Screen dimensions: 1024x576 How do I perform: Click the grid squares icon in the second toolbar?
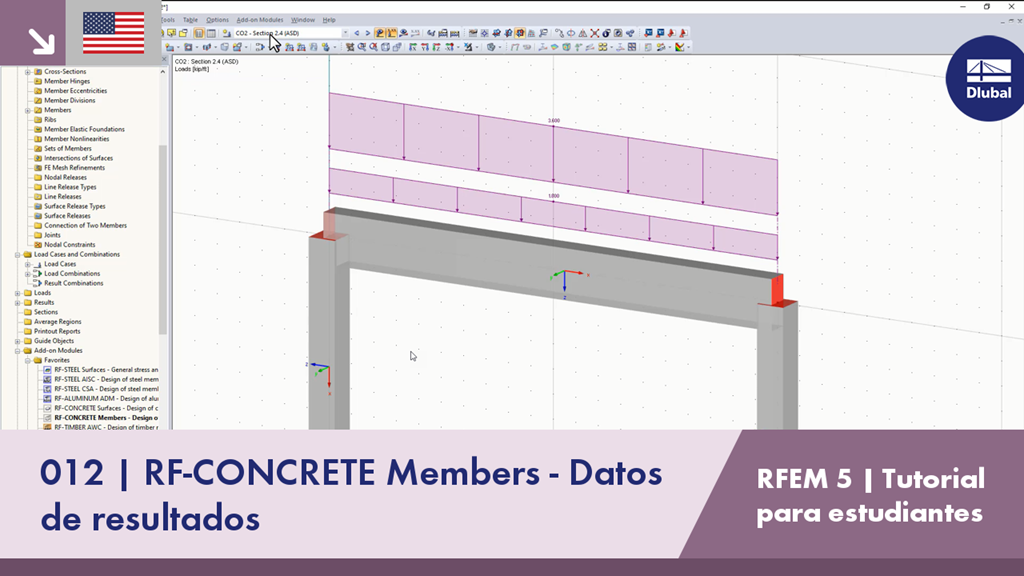[632, 47]
